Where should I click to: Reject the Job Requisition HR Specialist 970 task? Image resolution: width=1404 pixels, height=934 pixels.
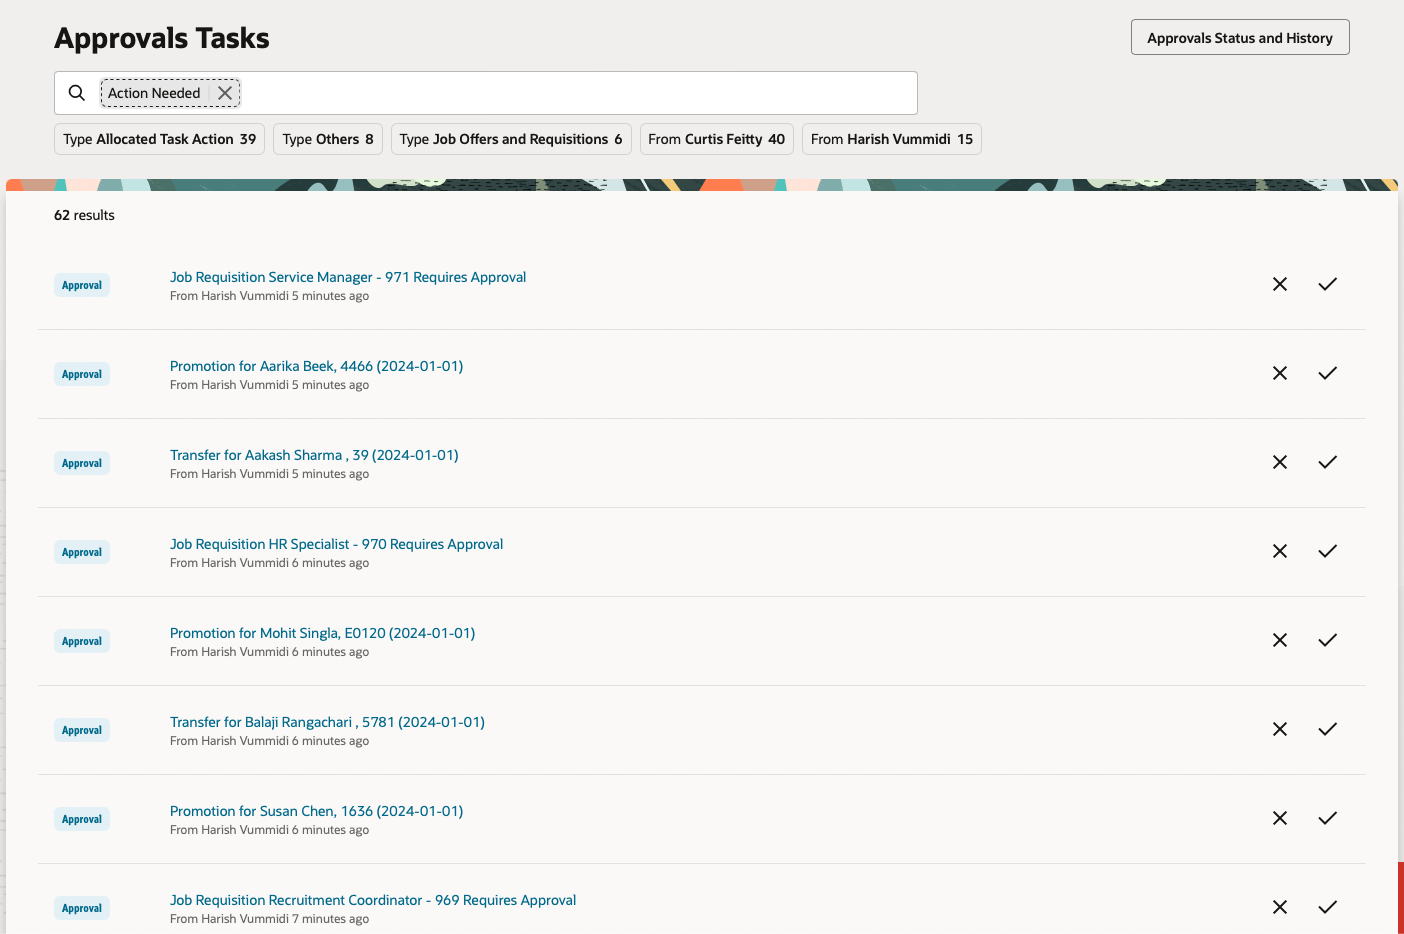[1279, 551]
